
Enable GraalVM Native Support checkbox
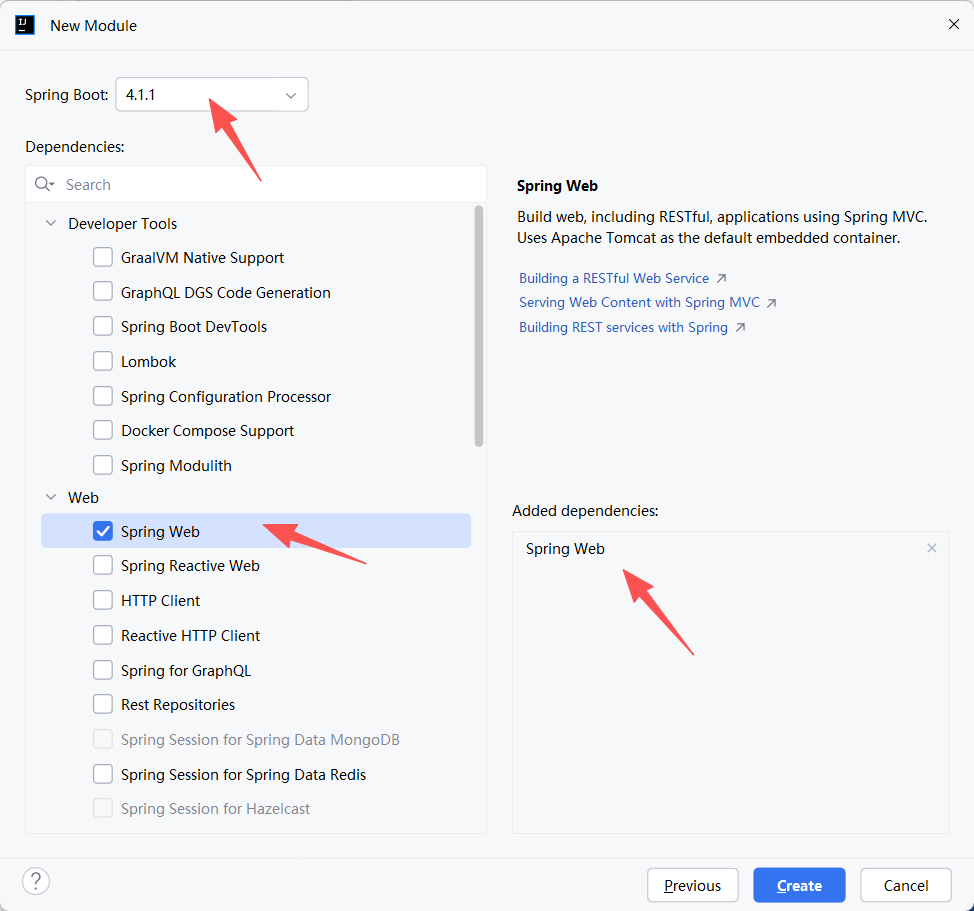(x=102, y=257)
